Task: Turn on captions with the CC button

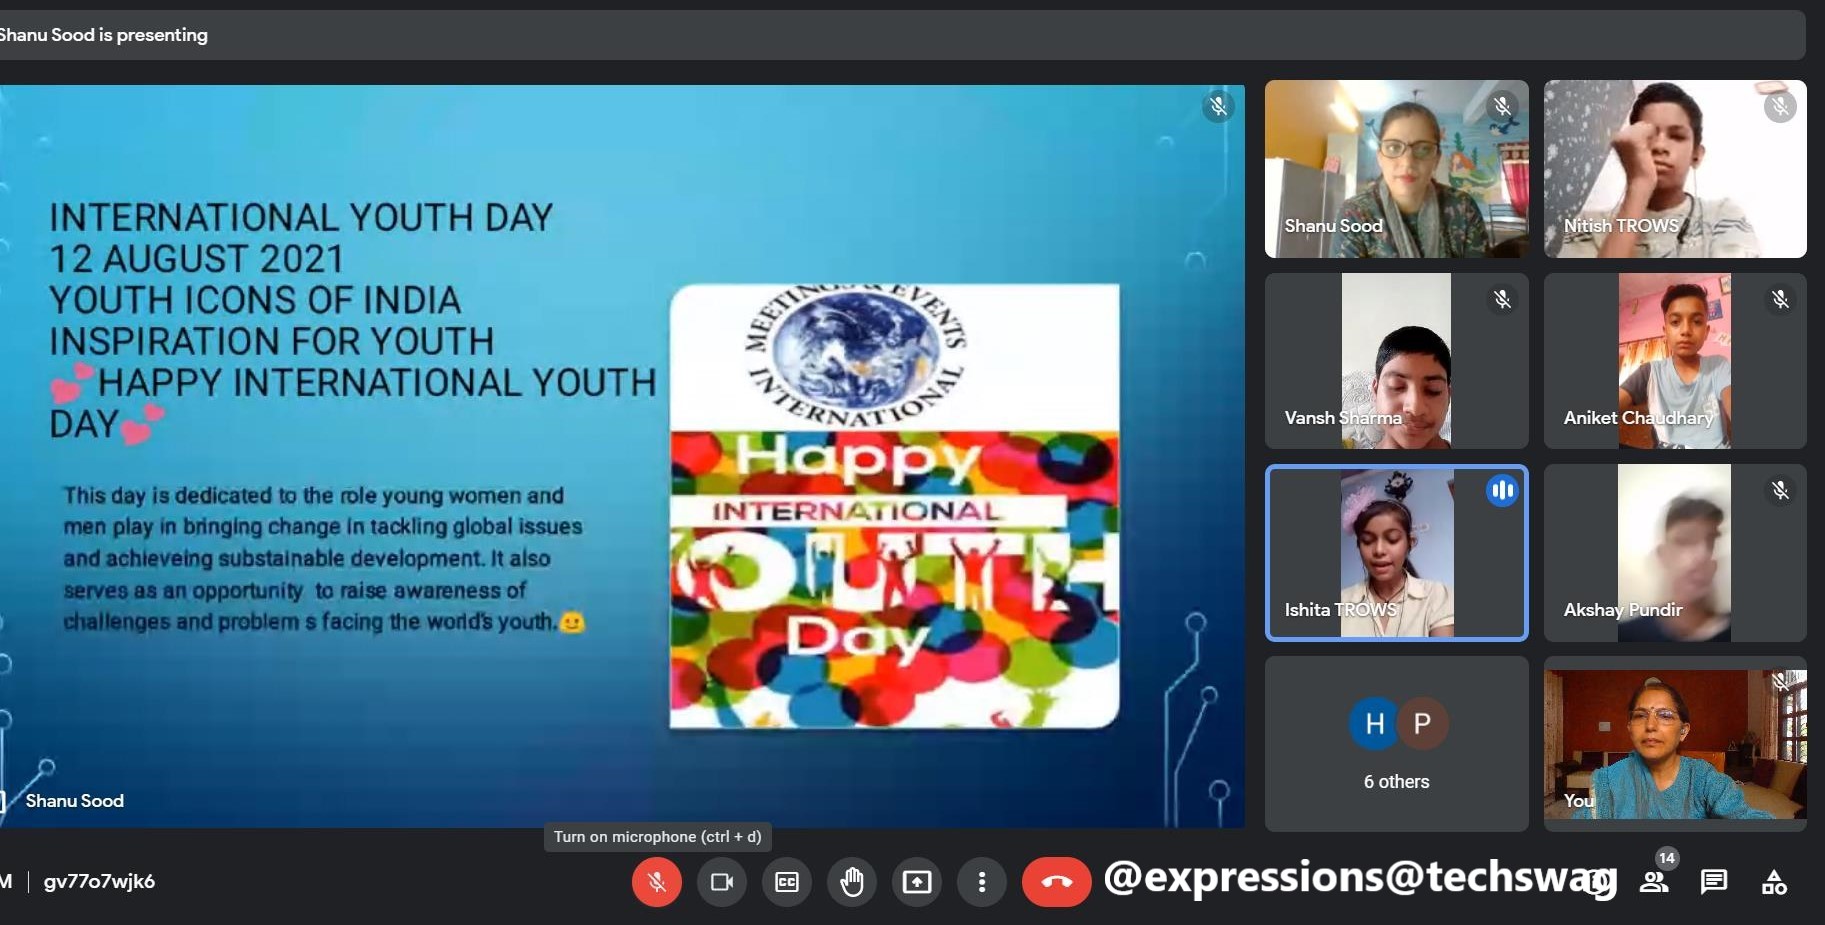Action: [787, 882]
